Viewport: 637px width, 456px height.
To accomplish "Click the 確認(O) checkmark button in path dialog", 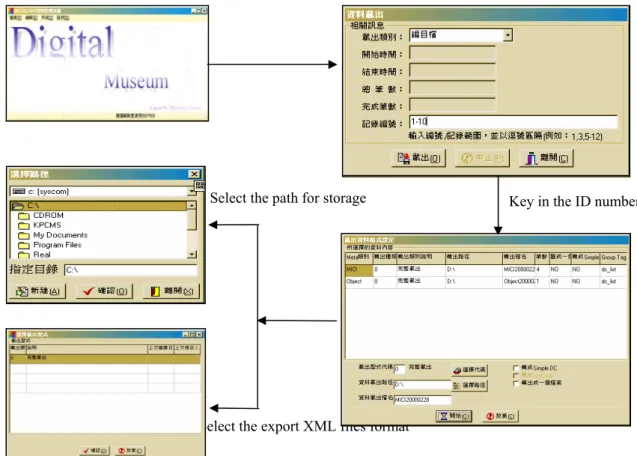I will point(104,291).
